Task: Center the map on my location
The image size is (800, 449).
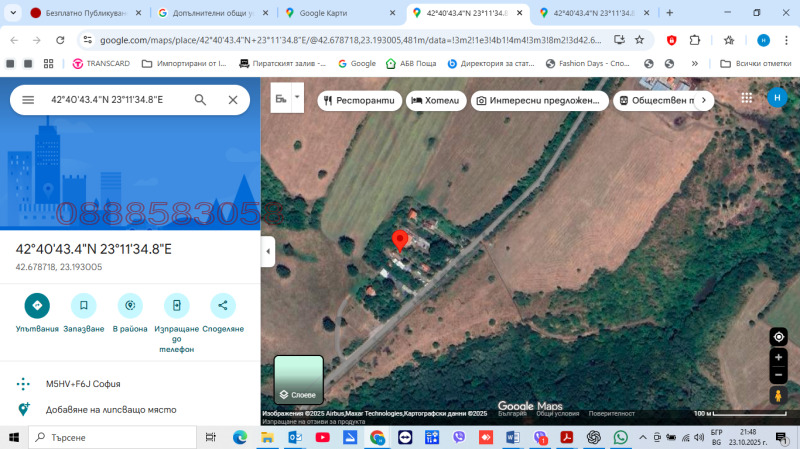Action: point(778,336)
